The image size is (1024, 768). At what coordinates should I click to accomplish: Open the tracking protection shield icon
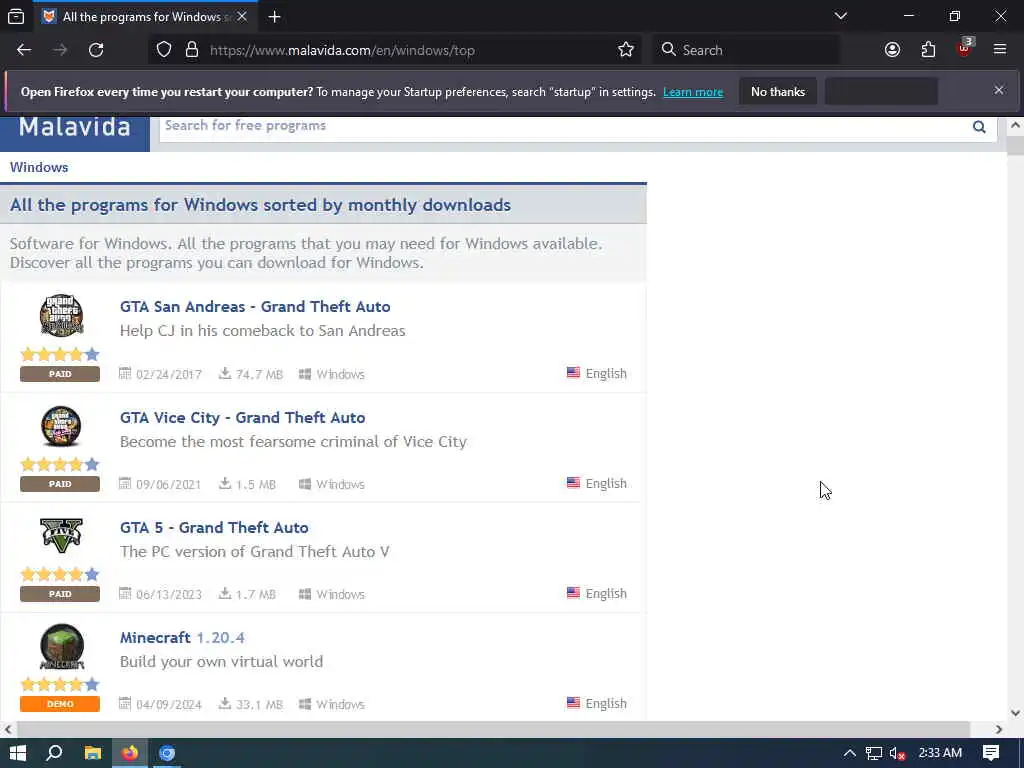[164, 50]
